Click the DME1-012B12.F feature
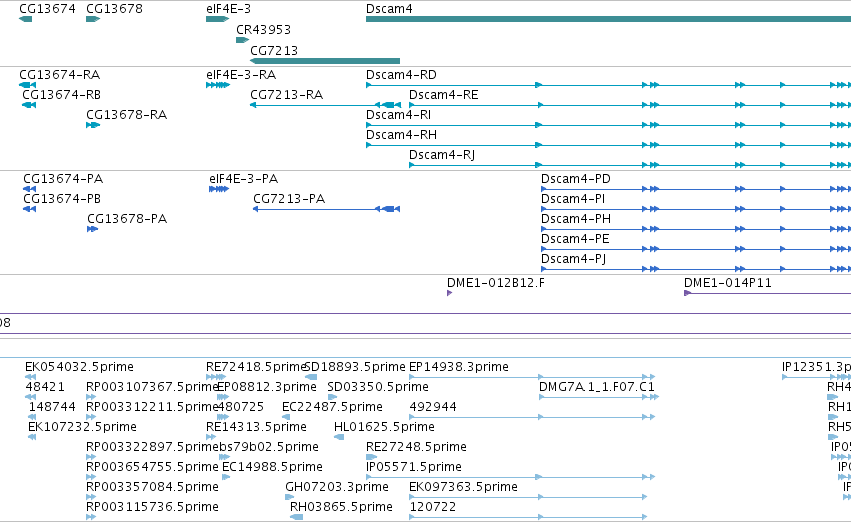This screenshot has width=851, height=522. pos(449,294)
